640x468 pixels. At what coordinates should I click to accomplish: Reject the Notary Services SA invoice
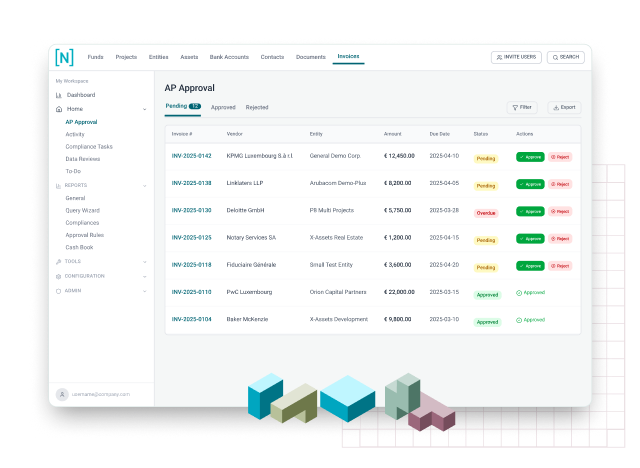pyautogui.click(x=560, y=239)
